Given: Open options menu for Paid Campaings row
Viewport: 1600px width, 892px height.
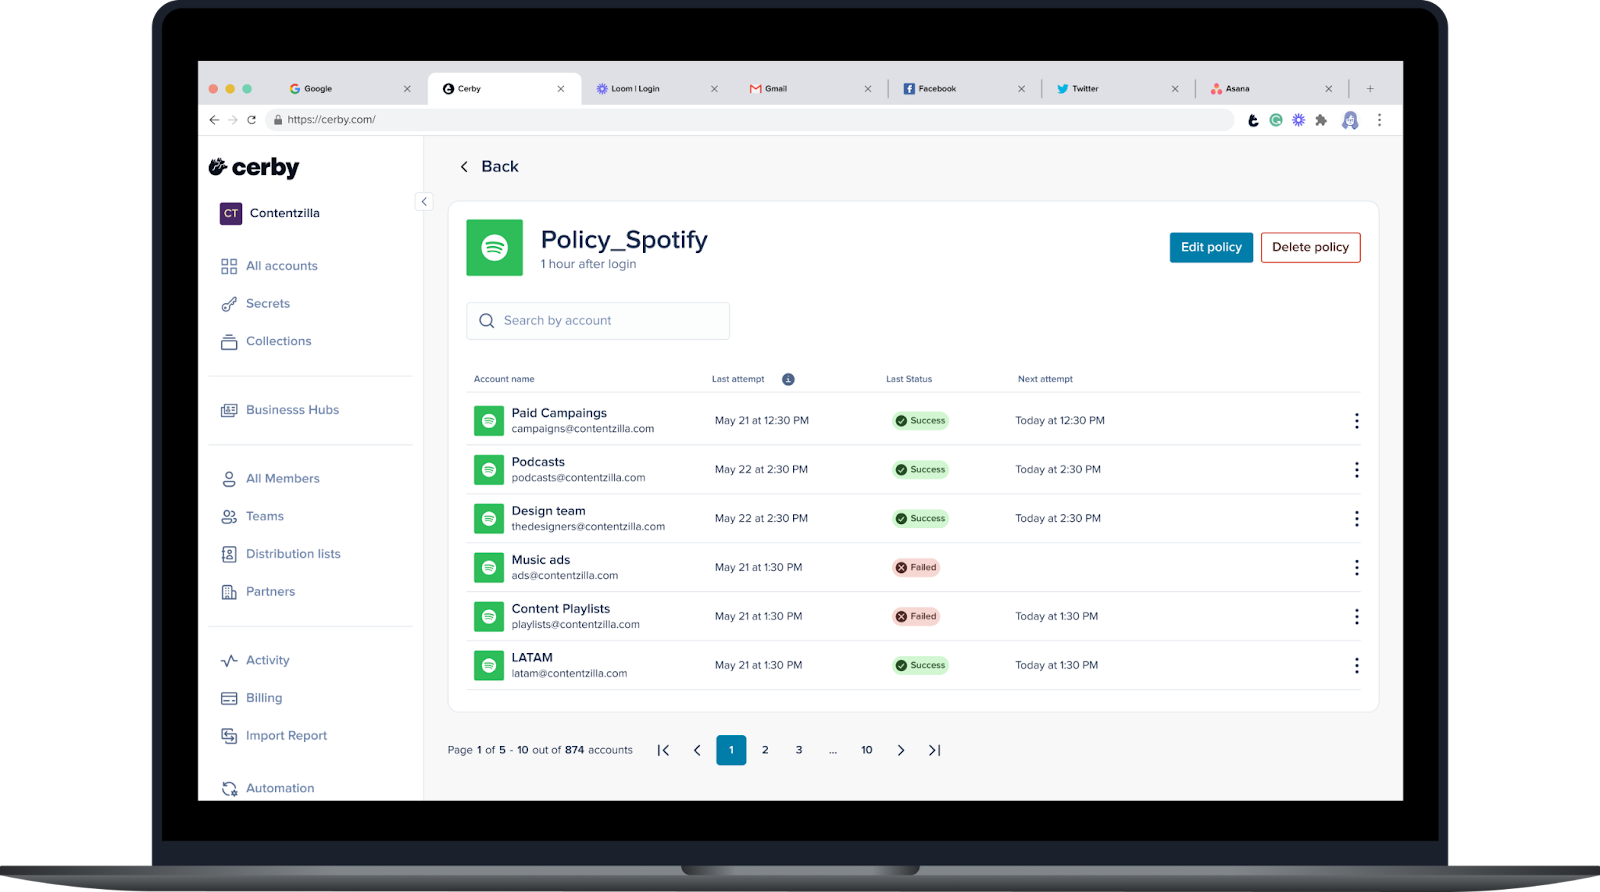Looking at the screenshot, I should coord(1356,421).
